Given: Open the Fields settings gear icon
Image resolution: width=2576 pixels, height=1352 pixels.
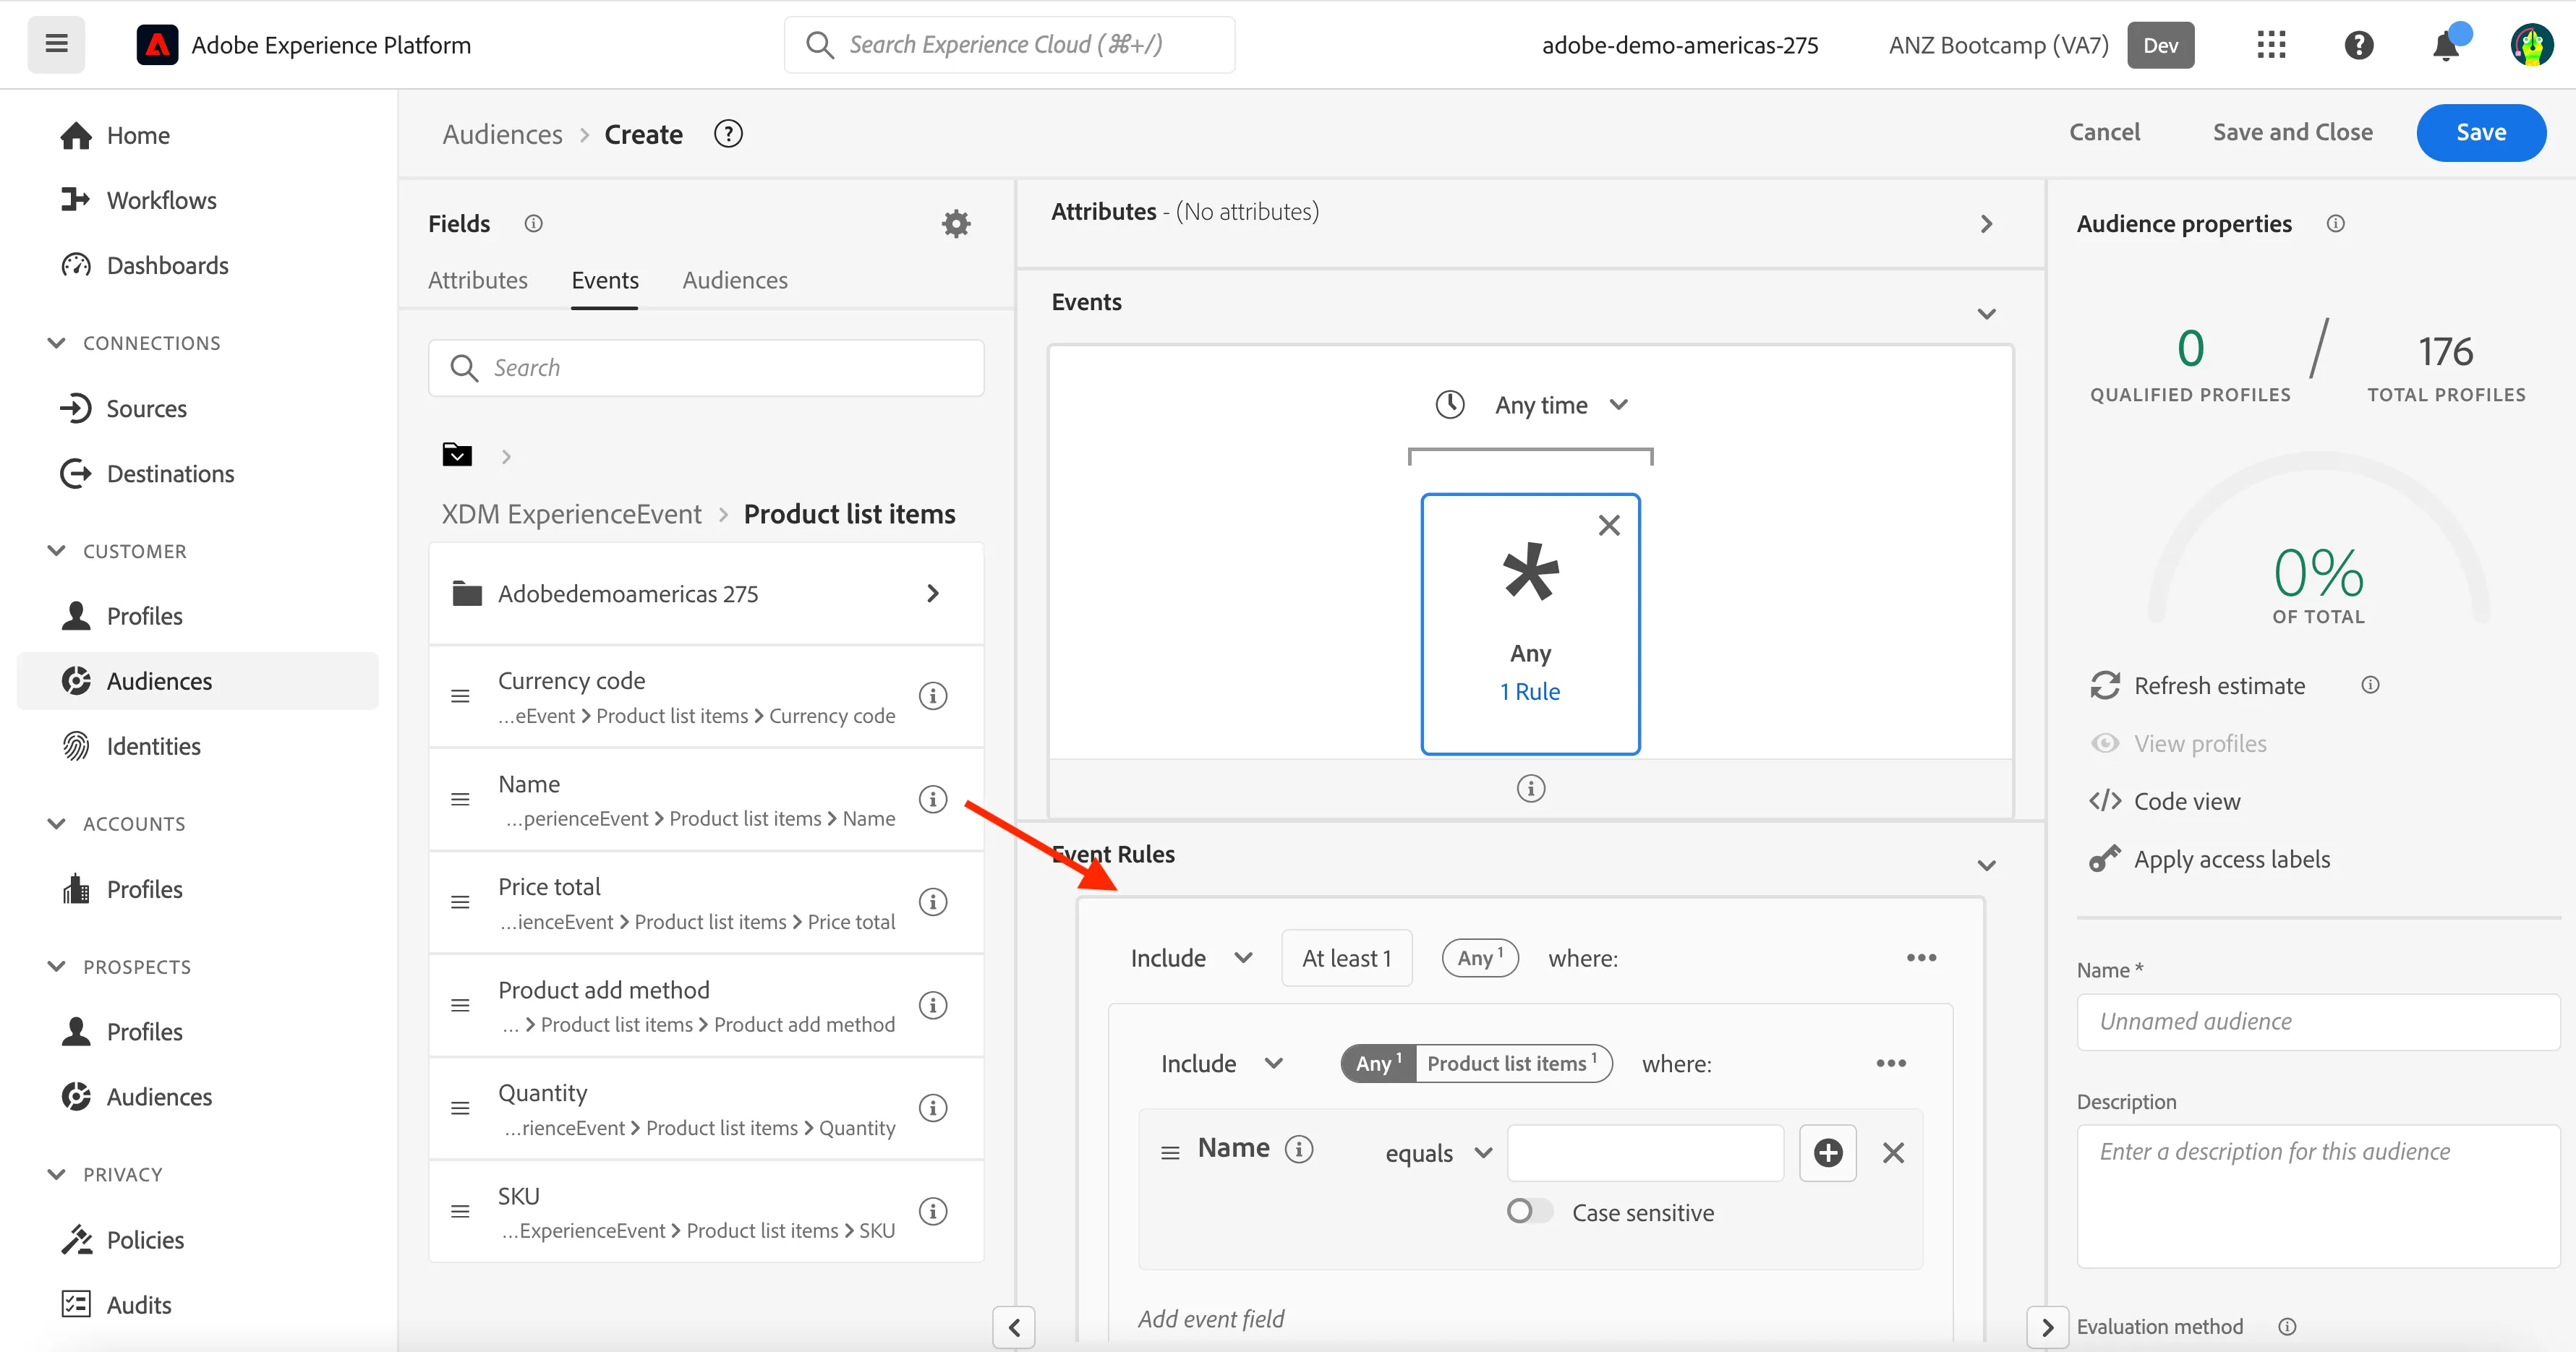Looking at the screenshot, I should pos(956,224).
